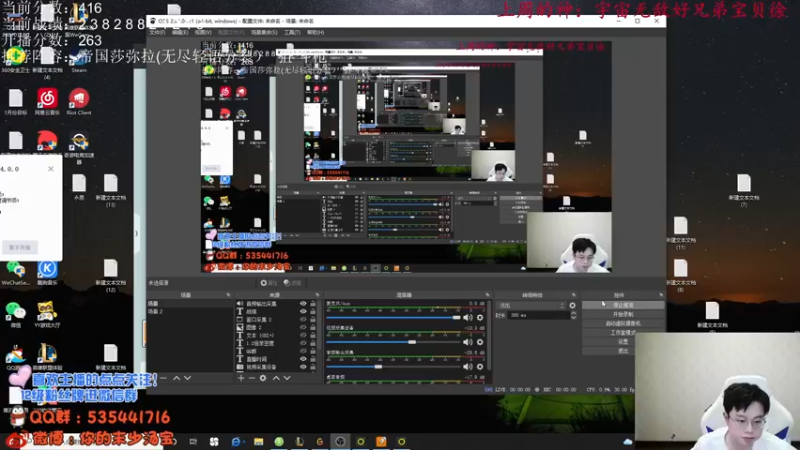Move selected scene up
This screenshot has height=450, width=800.
[x=177, y=378]
